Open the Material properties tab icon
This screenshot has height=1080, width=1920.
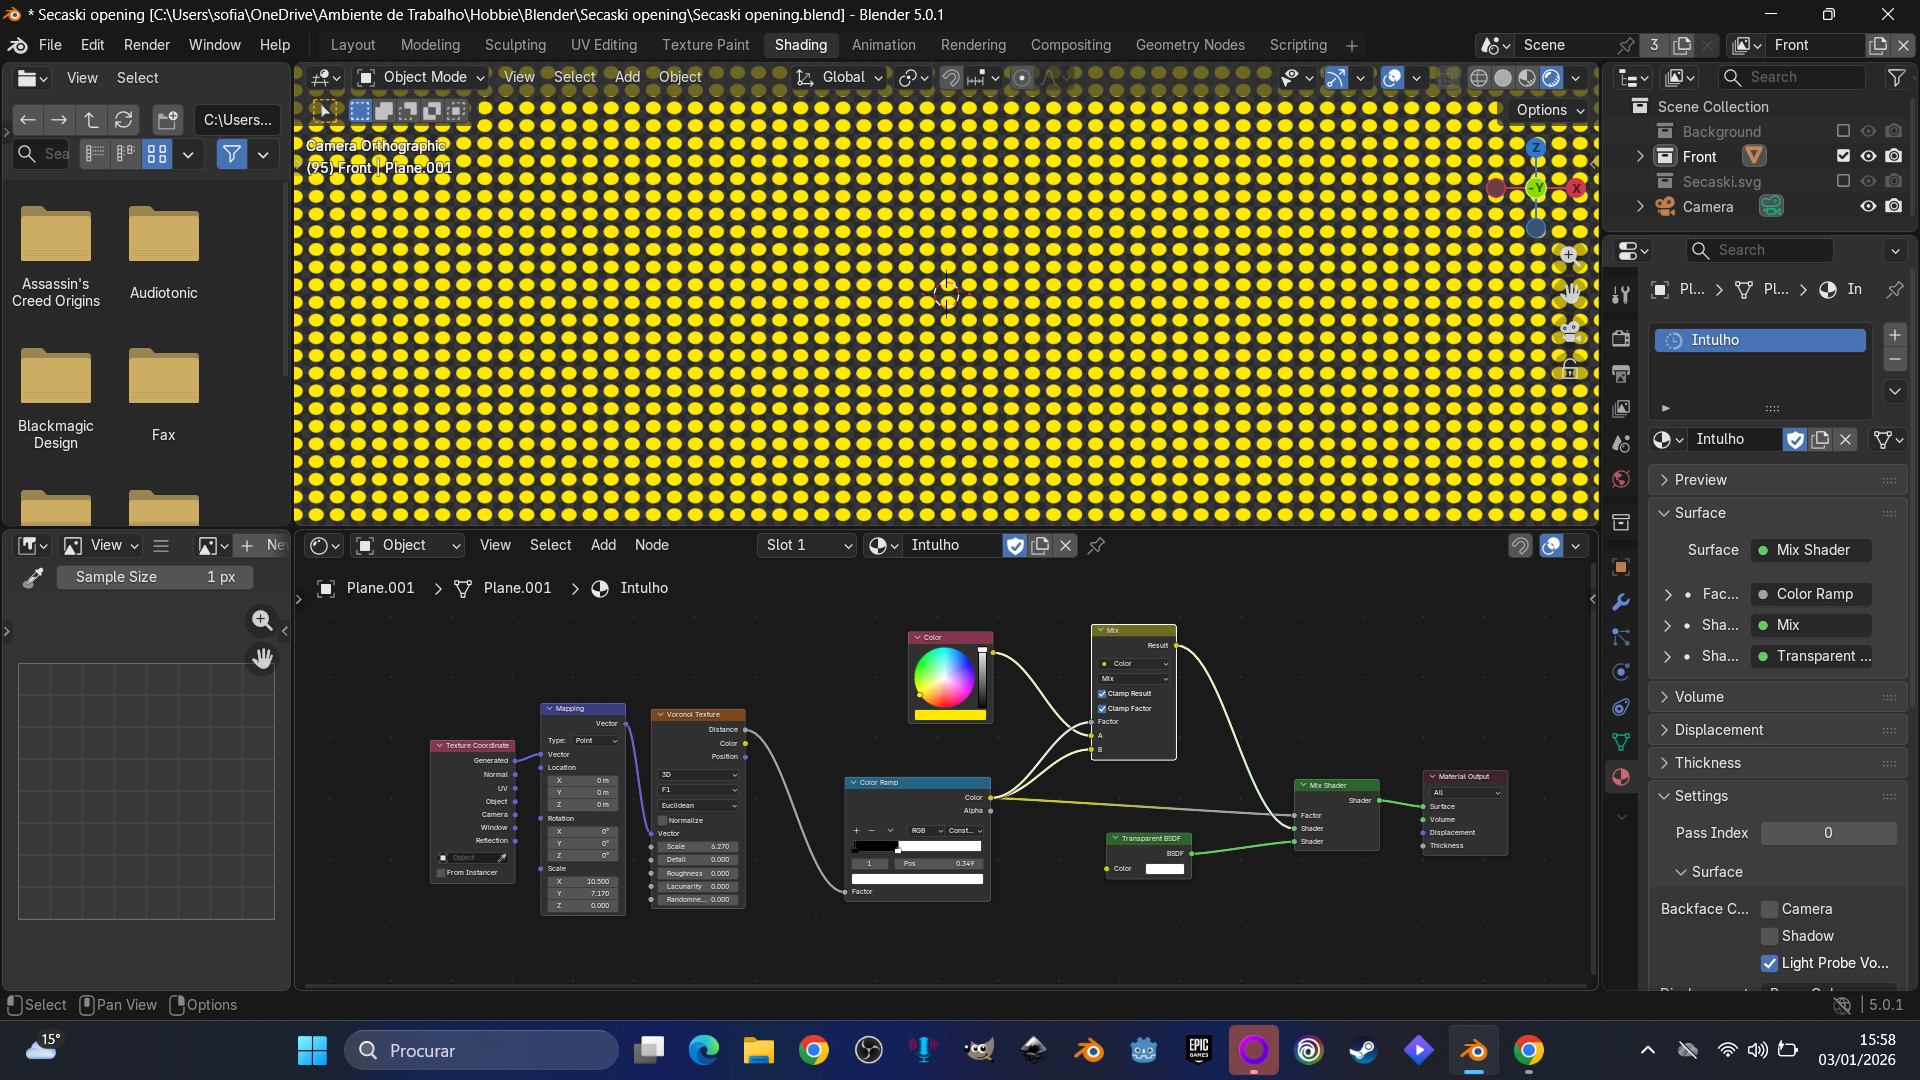1621,777
